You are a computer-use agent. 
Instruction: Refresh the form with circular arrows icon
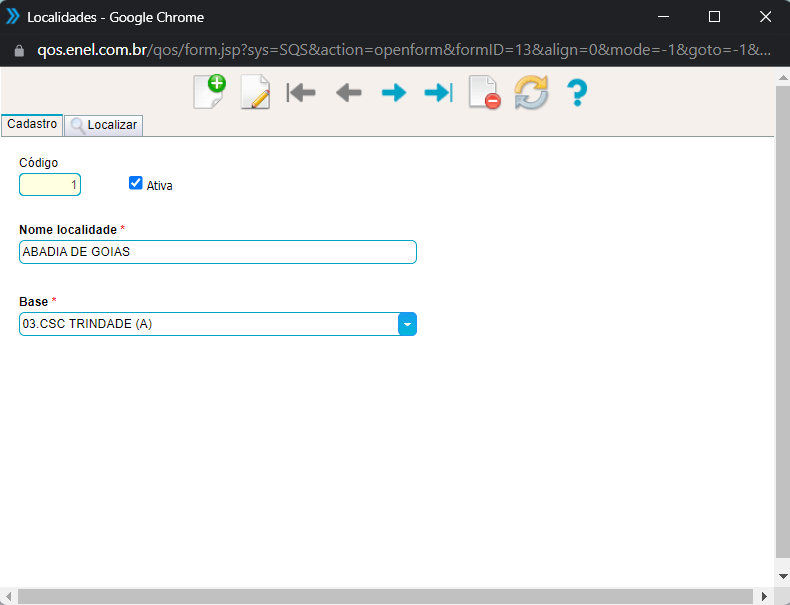pos(531,93)
